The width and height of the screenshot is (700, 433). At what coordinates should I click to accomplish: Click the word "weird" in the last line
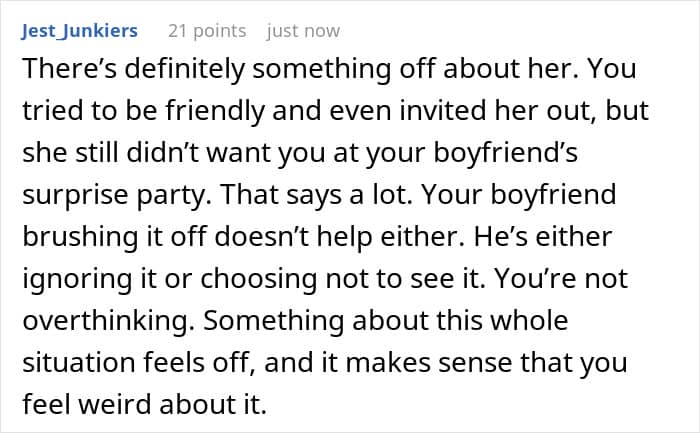(118, 405)
